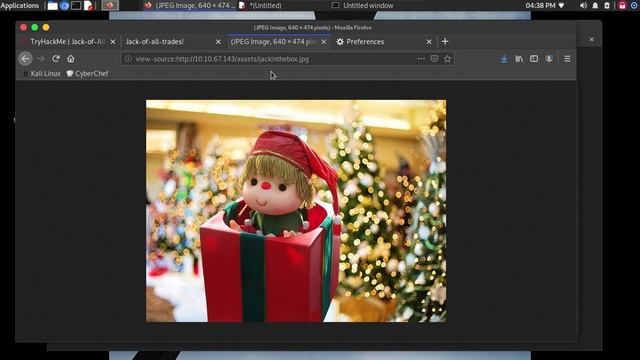The height and width of the screenshot is (360, 640).
Task: Open the Firefox hamburger menu
Action: pyautogui.click(x=567, y=59)
